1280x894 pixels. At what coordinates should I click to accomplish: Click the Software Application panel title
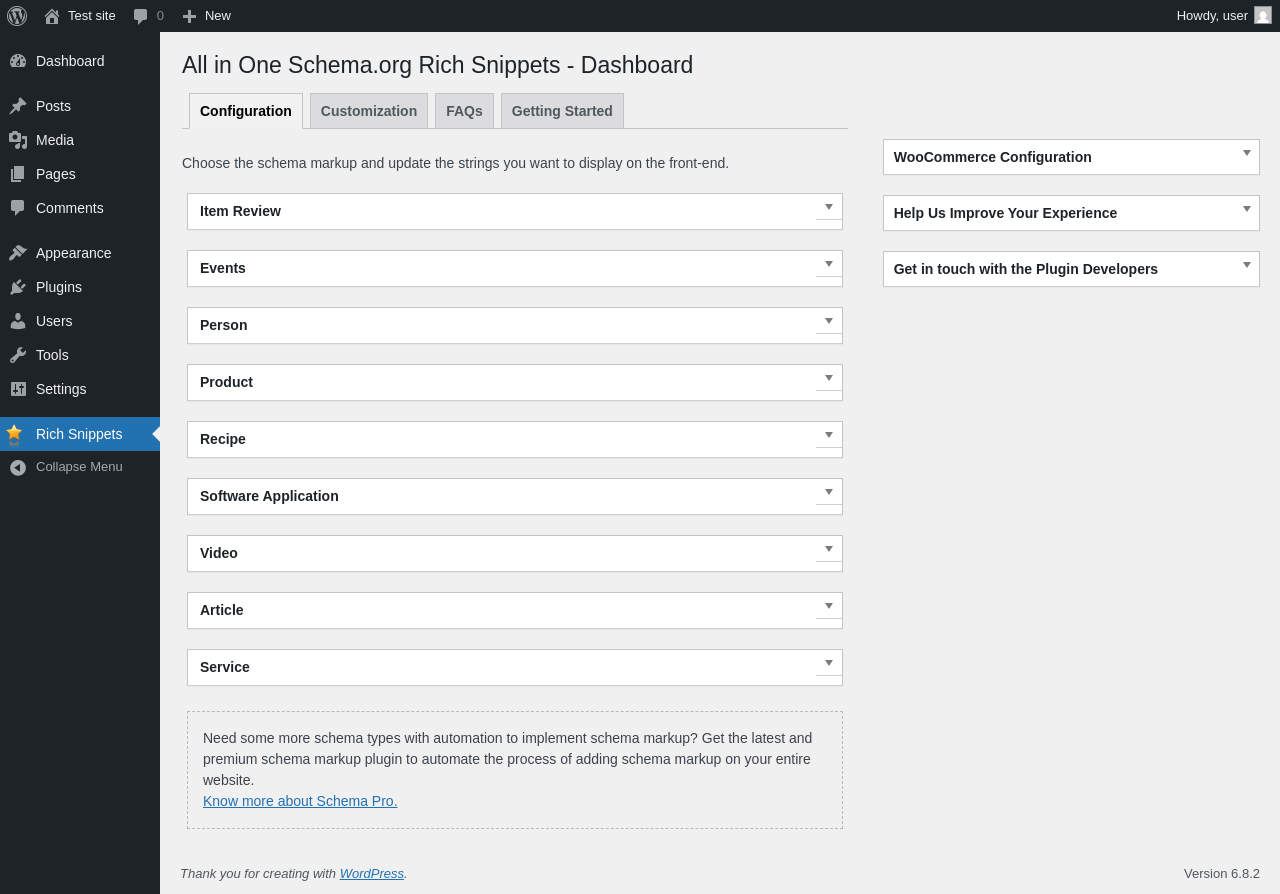coord(269,496)
